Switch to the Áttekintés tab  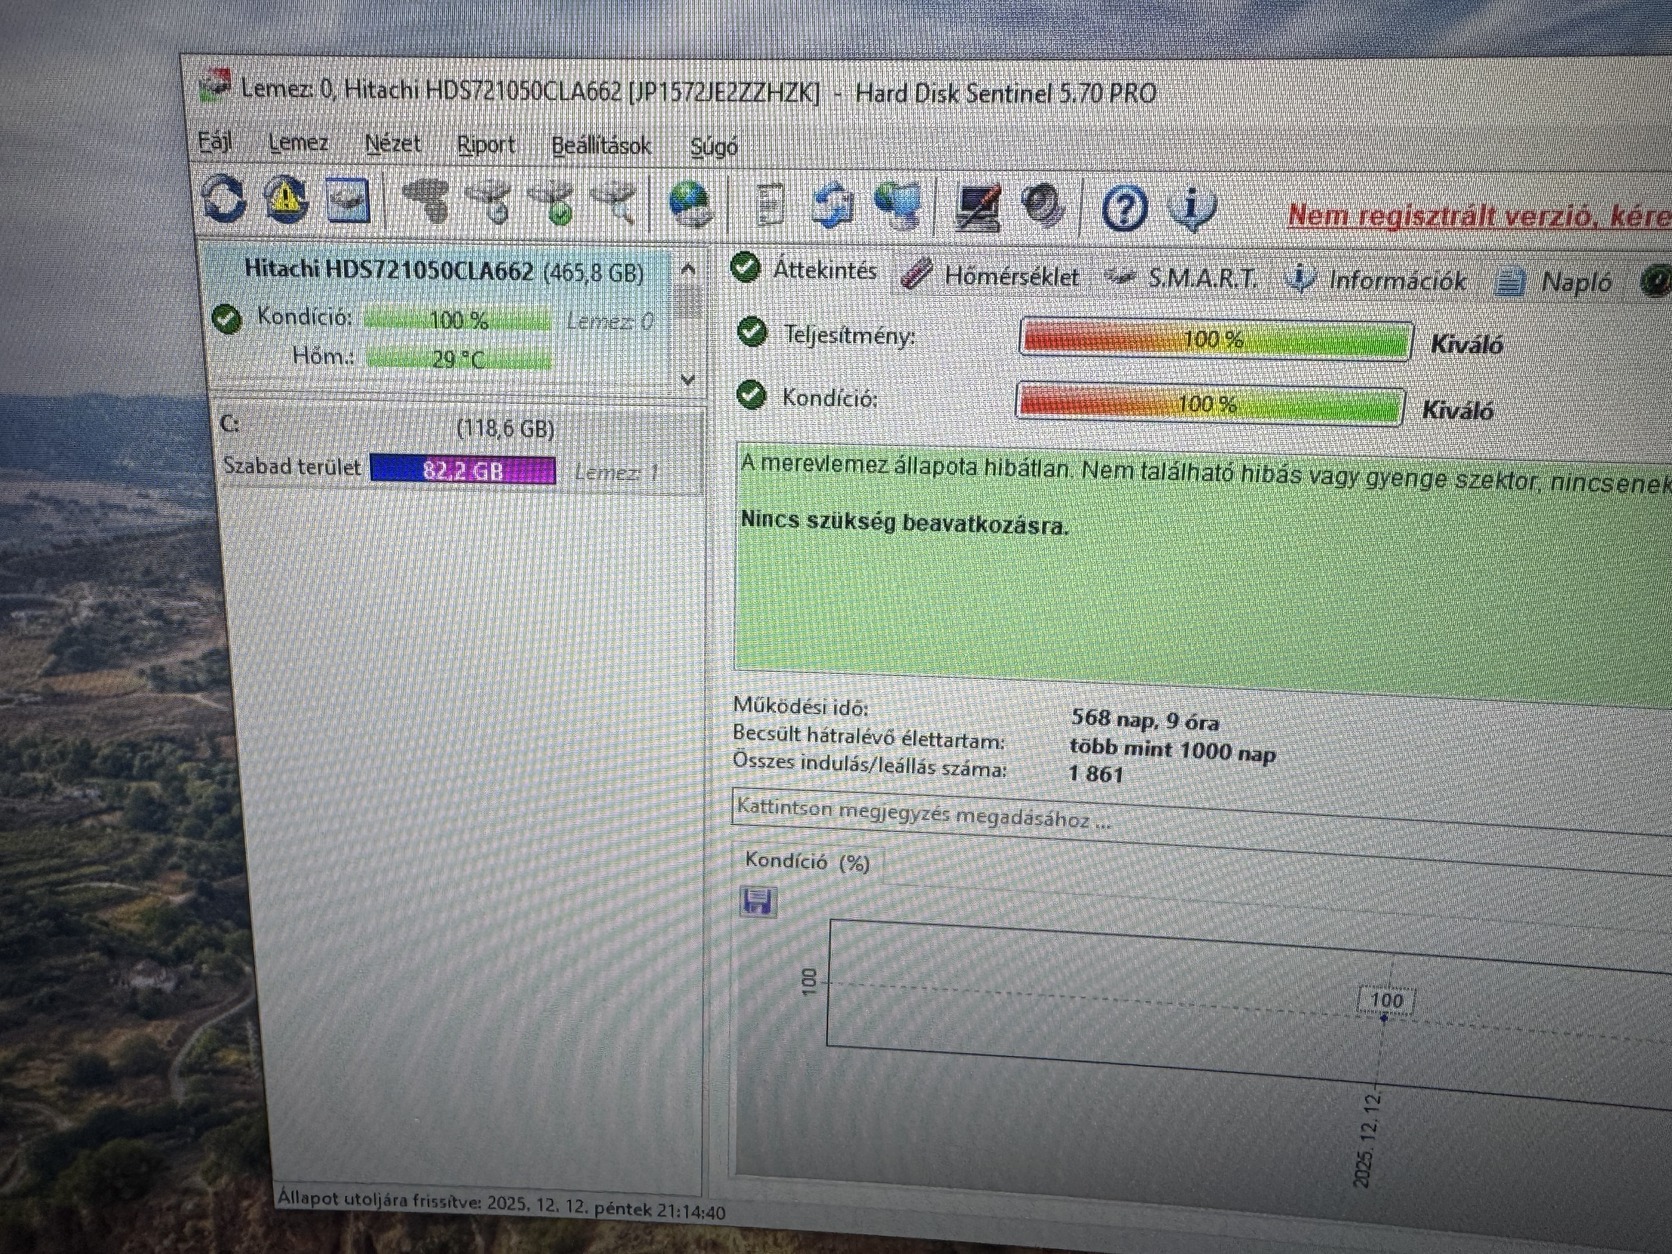tap(804, 269)
